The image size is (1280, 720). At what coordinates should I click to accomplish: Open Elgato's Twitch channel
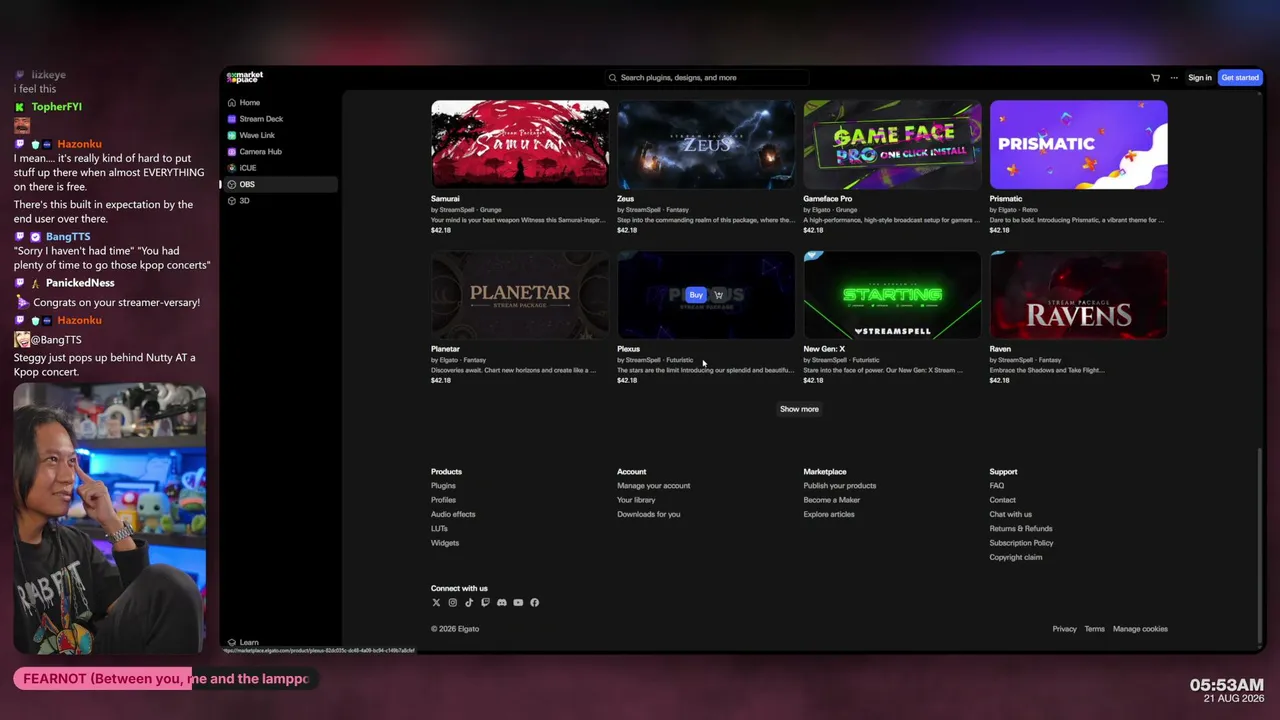click(x=485, y=602)
